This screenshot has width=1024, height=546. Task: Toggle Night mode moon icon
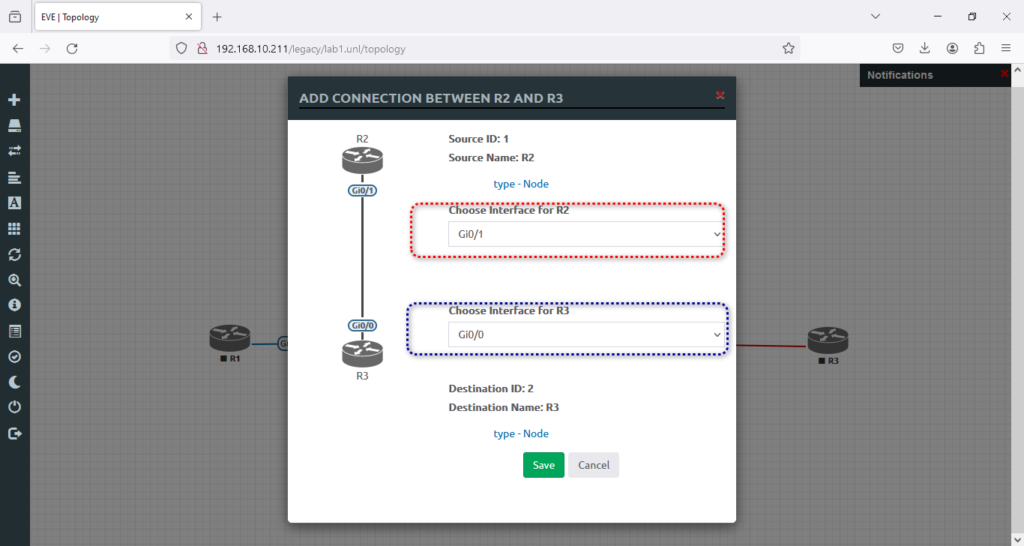14,382
